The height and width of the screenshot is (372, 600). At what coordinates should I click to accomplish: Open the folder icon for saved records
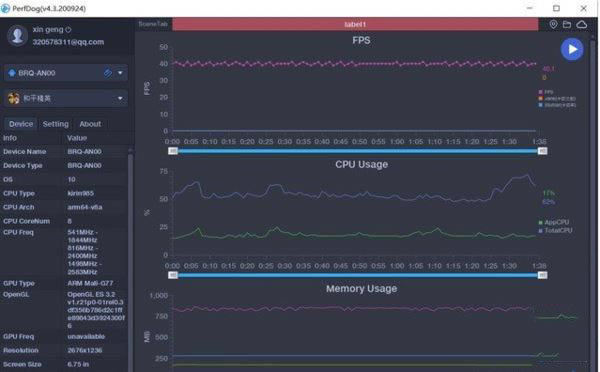(567, 24)
